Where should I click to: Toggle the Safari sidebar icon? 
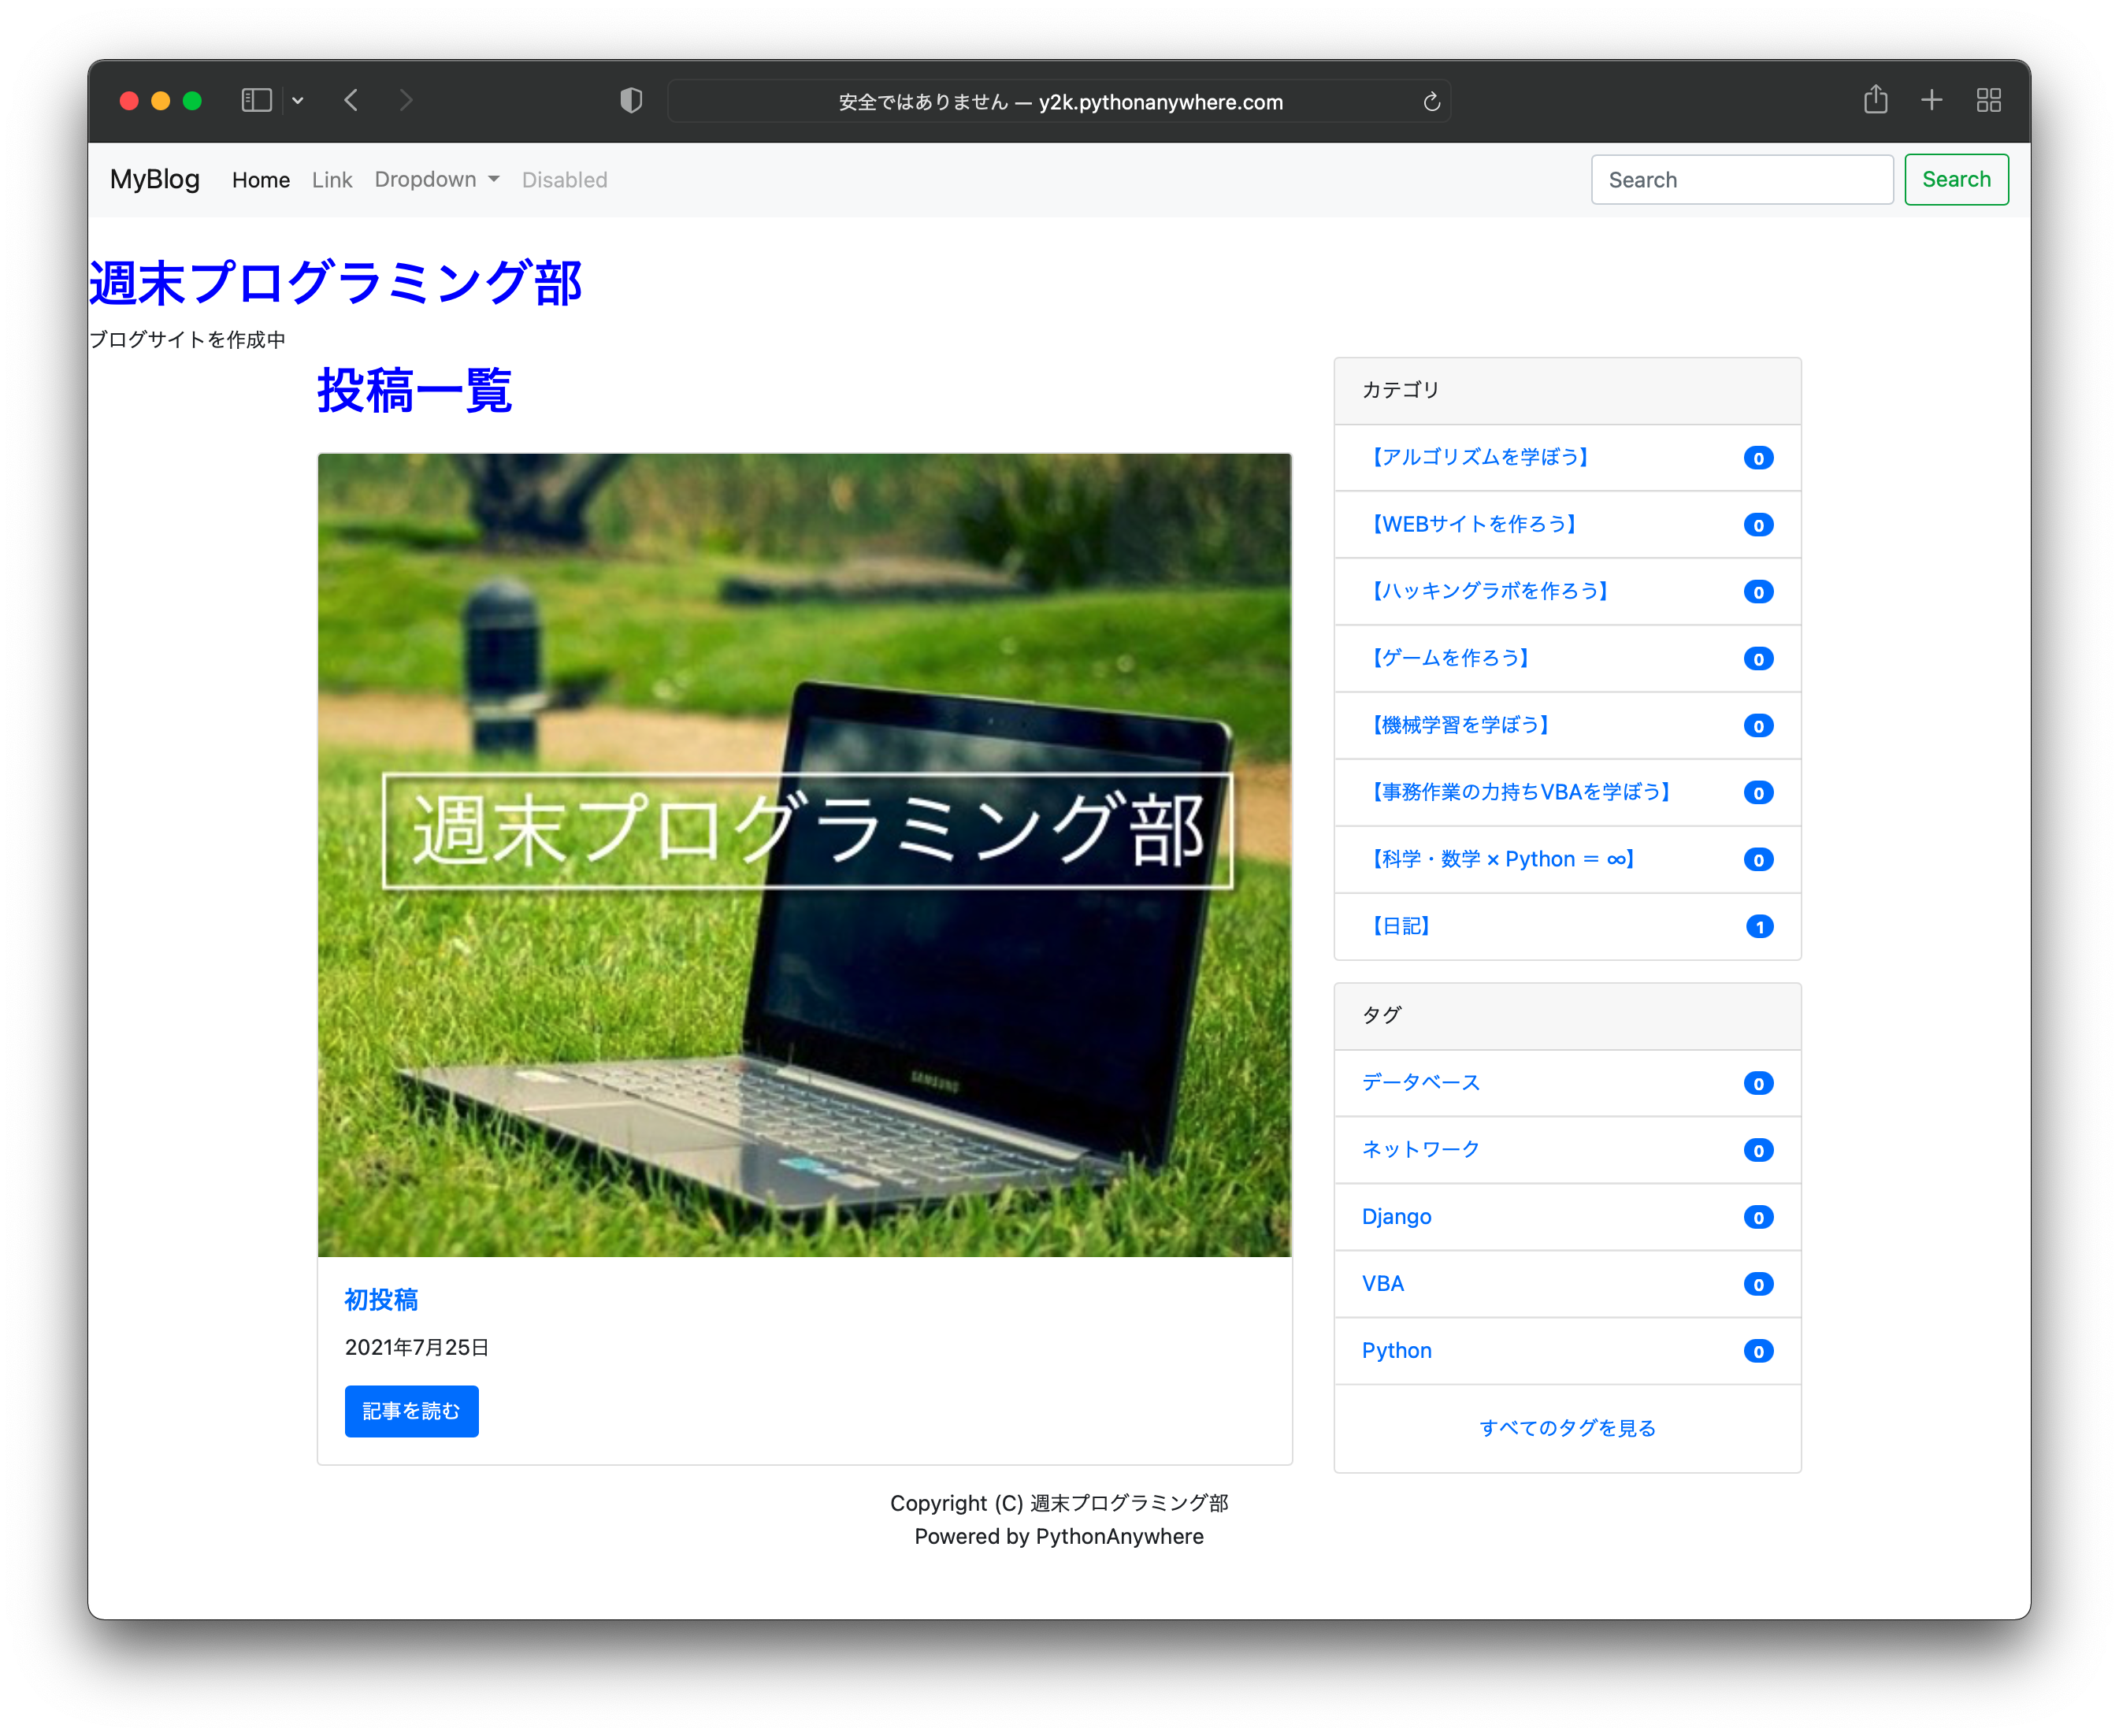256,100
